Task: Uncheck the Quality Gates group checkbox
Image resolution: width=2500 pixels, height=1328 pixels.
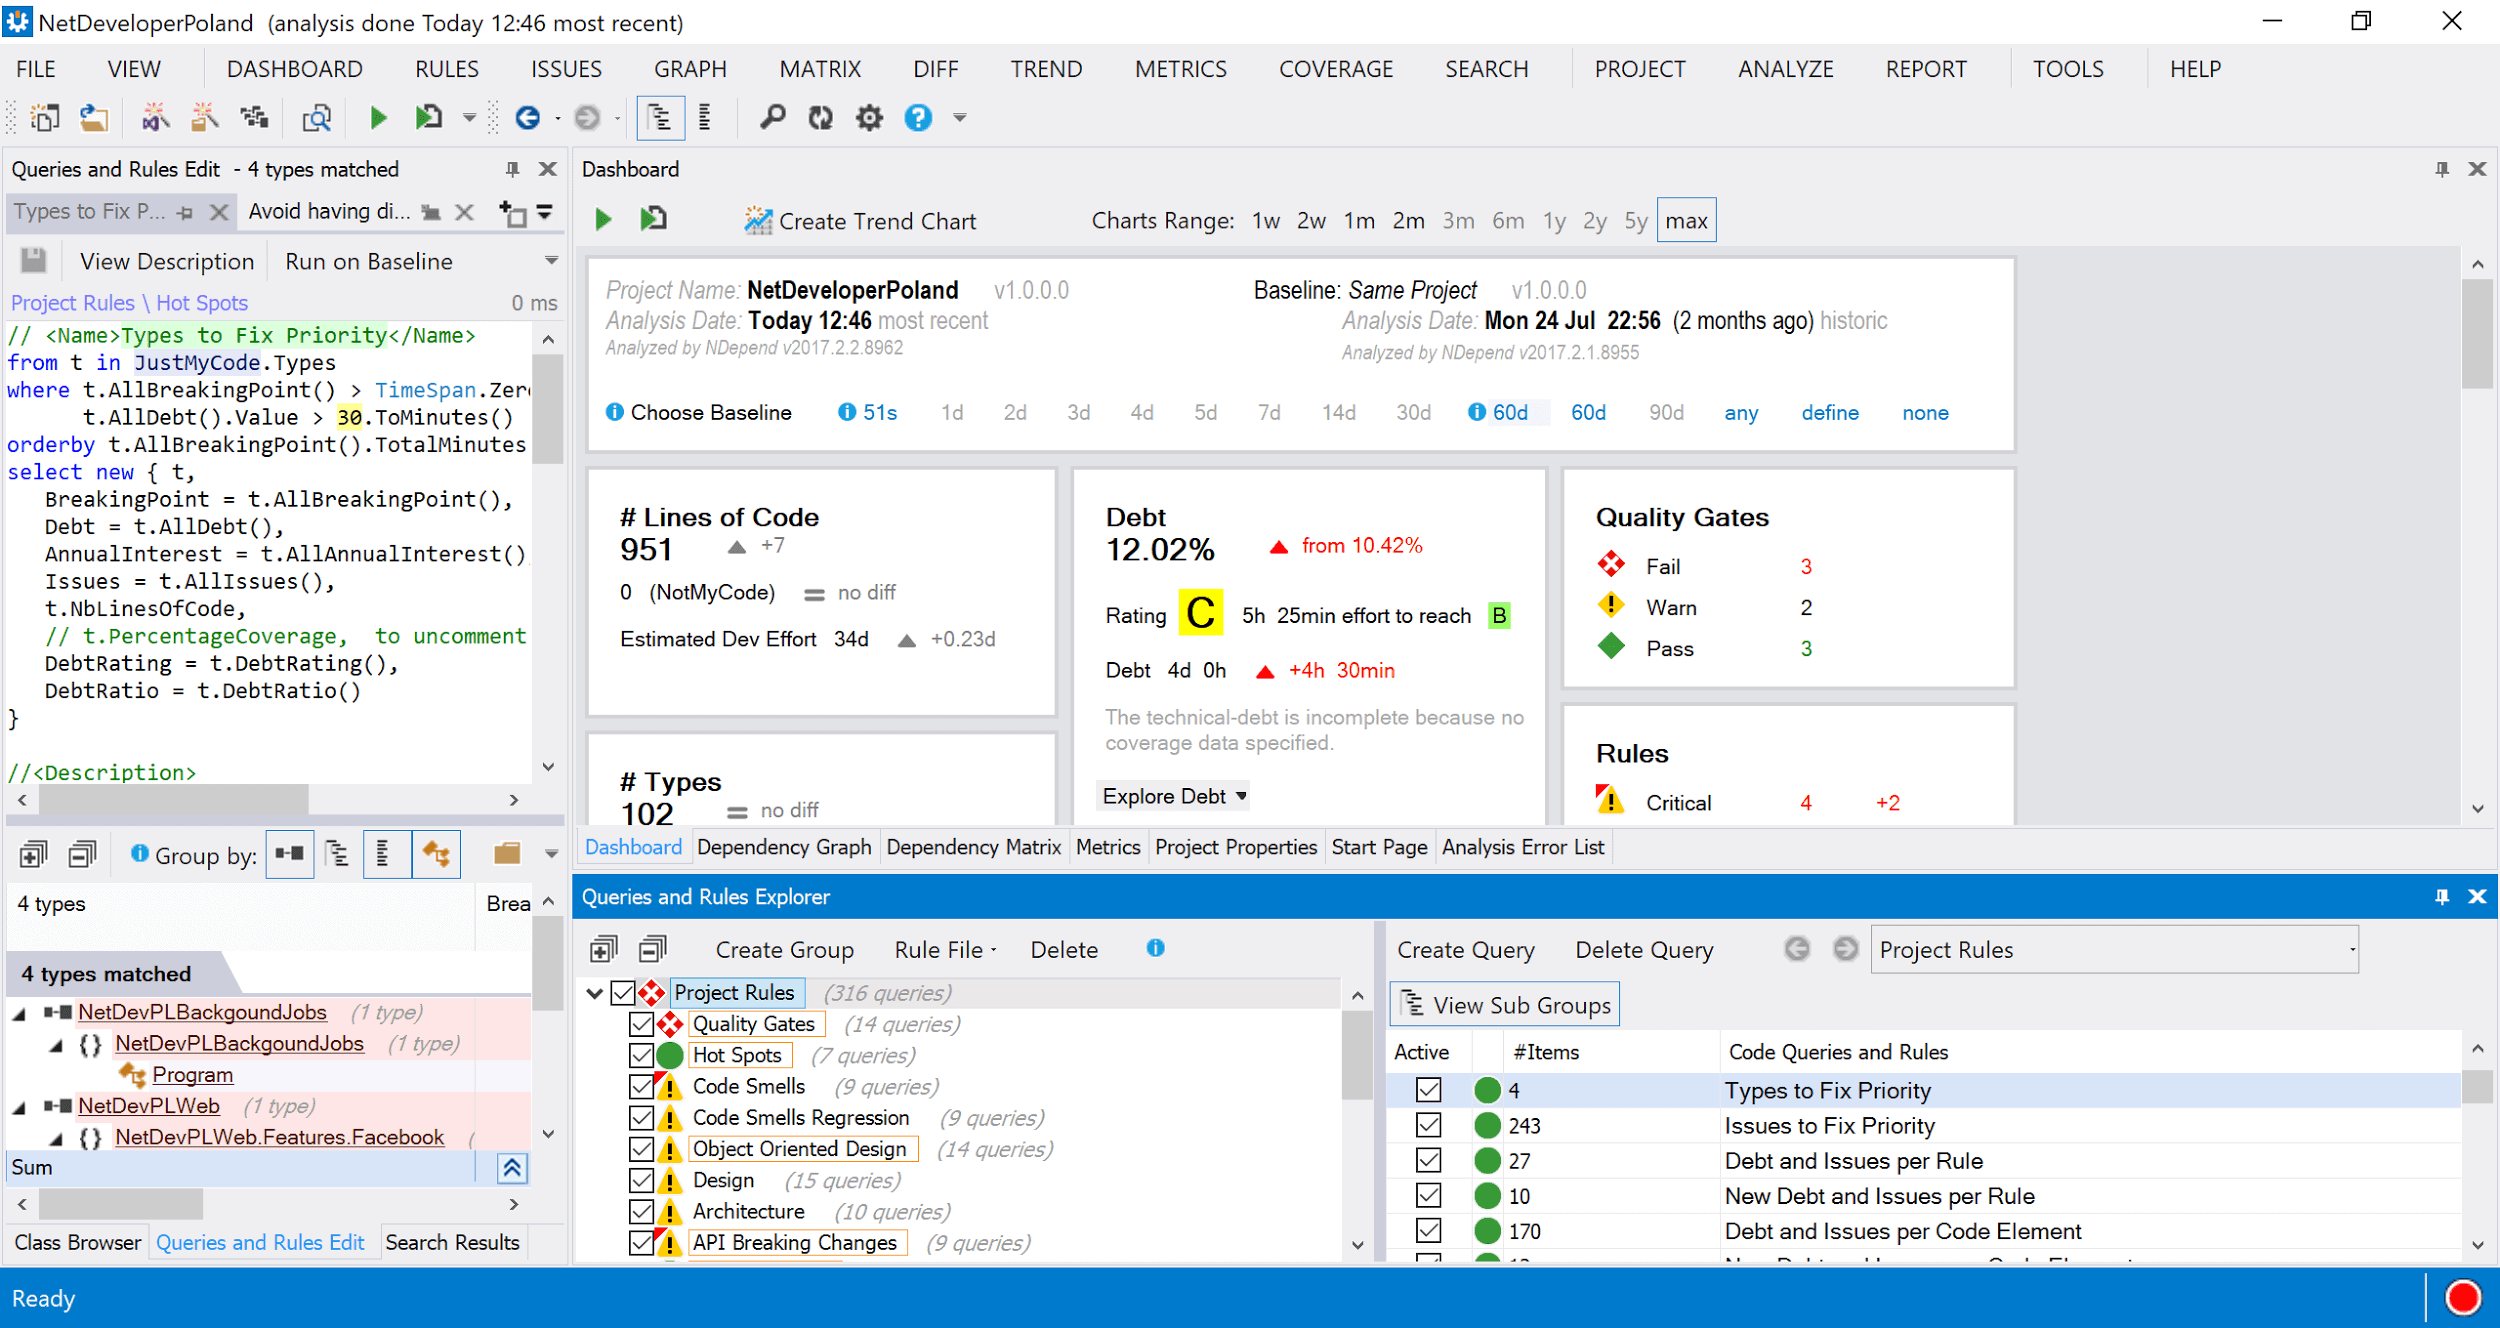Action: coord(642,1024)
